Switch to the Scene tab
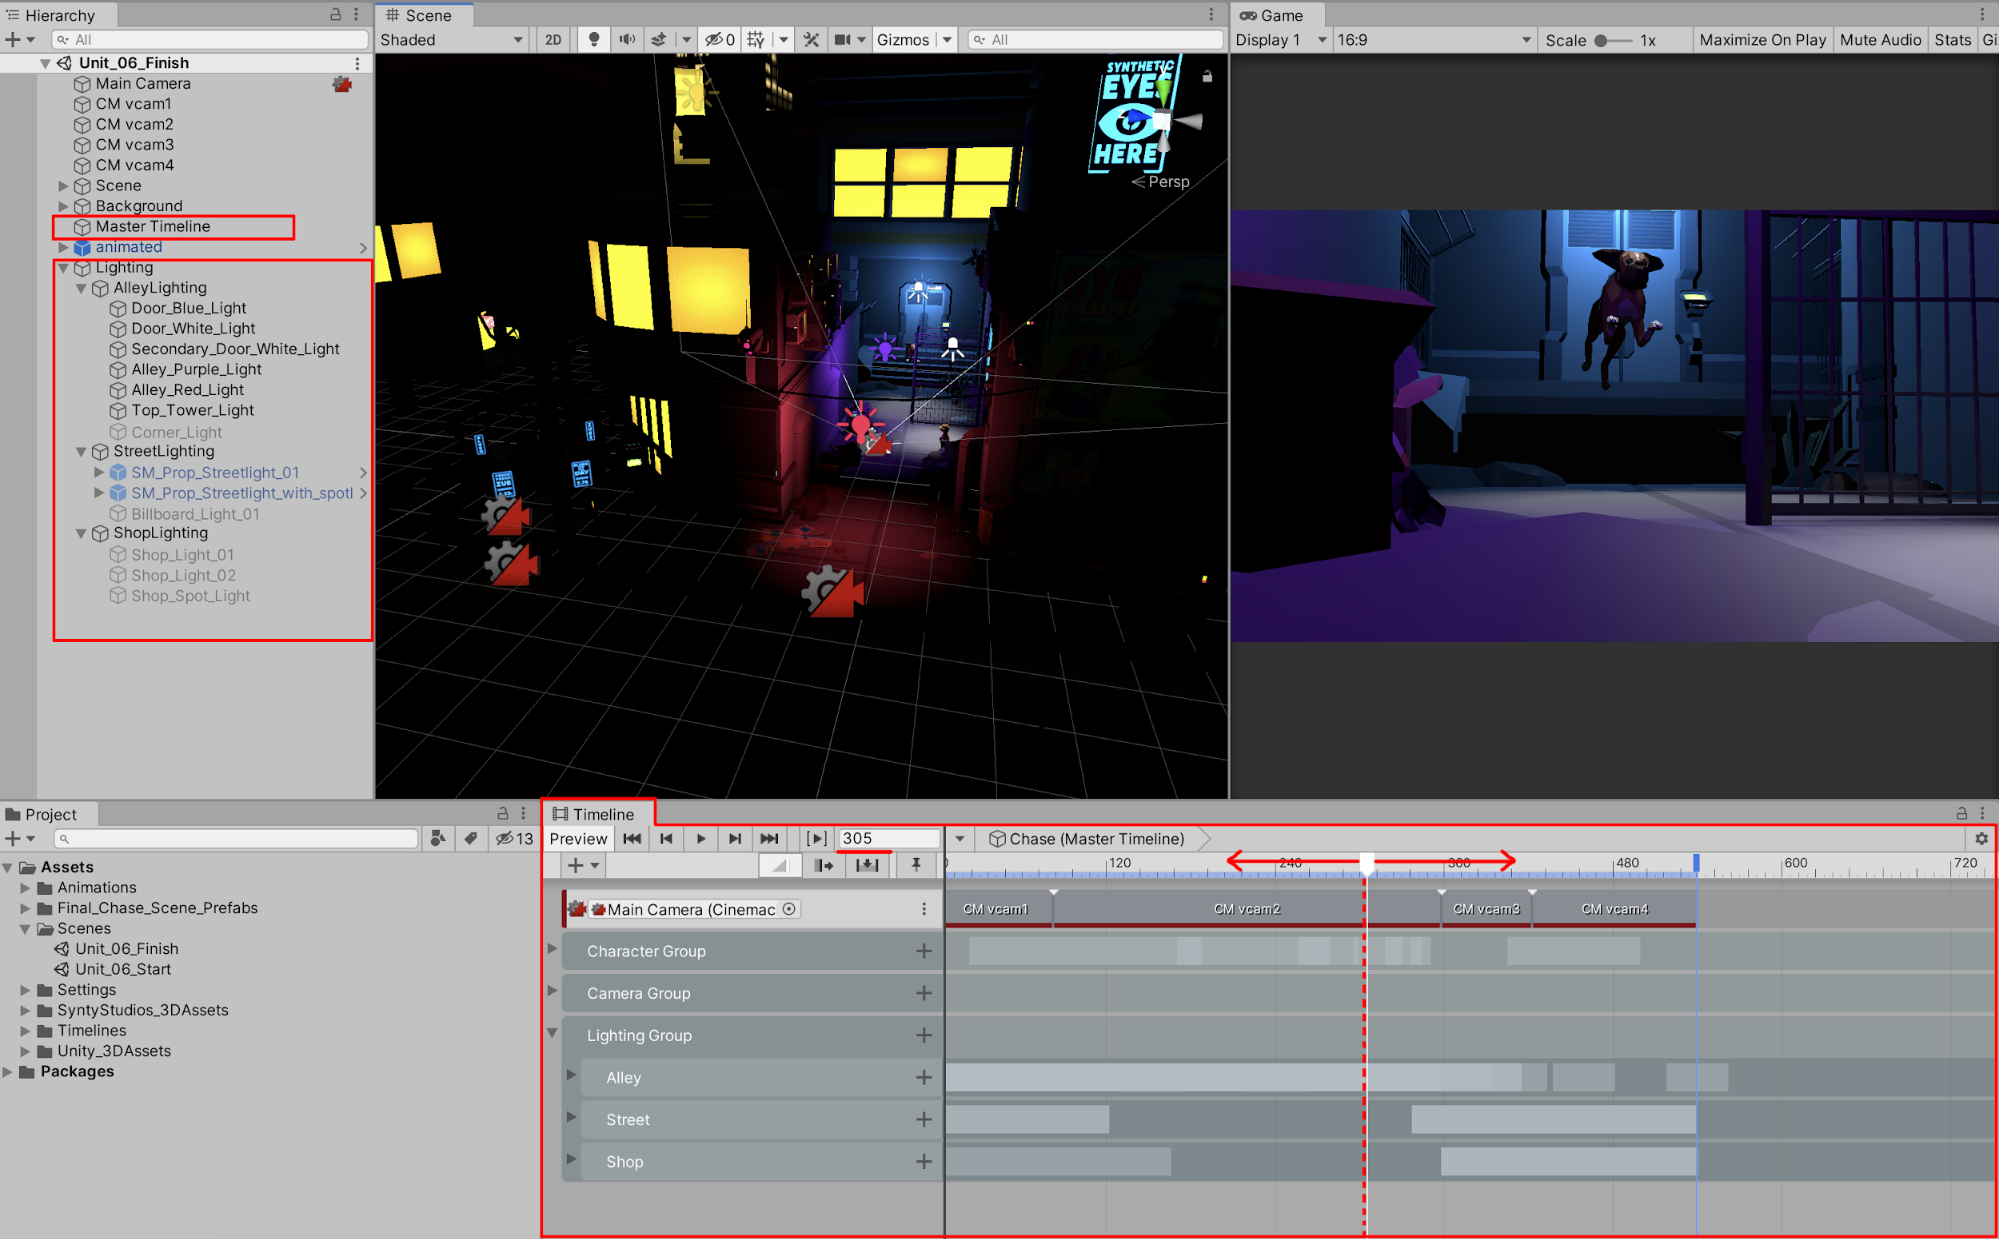This screenshot has width=1999, height=1240. pyautogui.click(x=425, y=15)
